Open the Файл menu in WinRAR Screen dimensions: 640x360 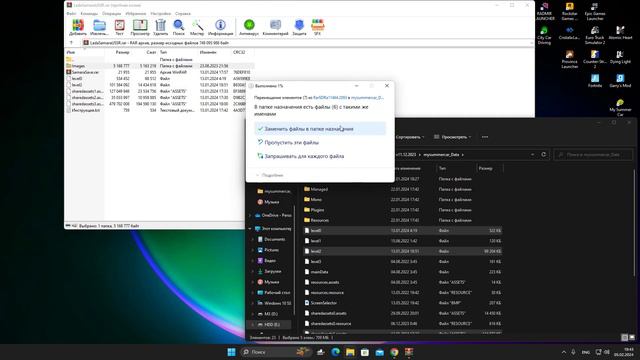pyautogui.click(x=71, y=13)
